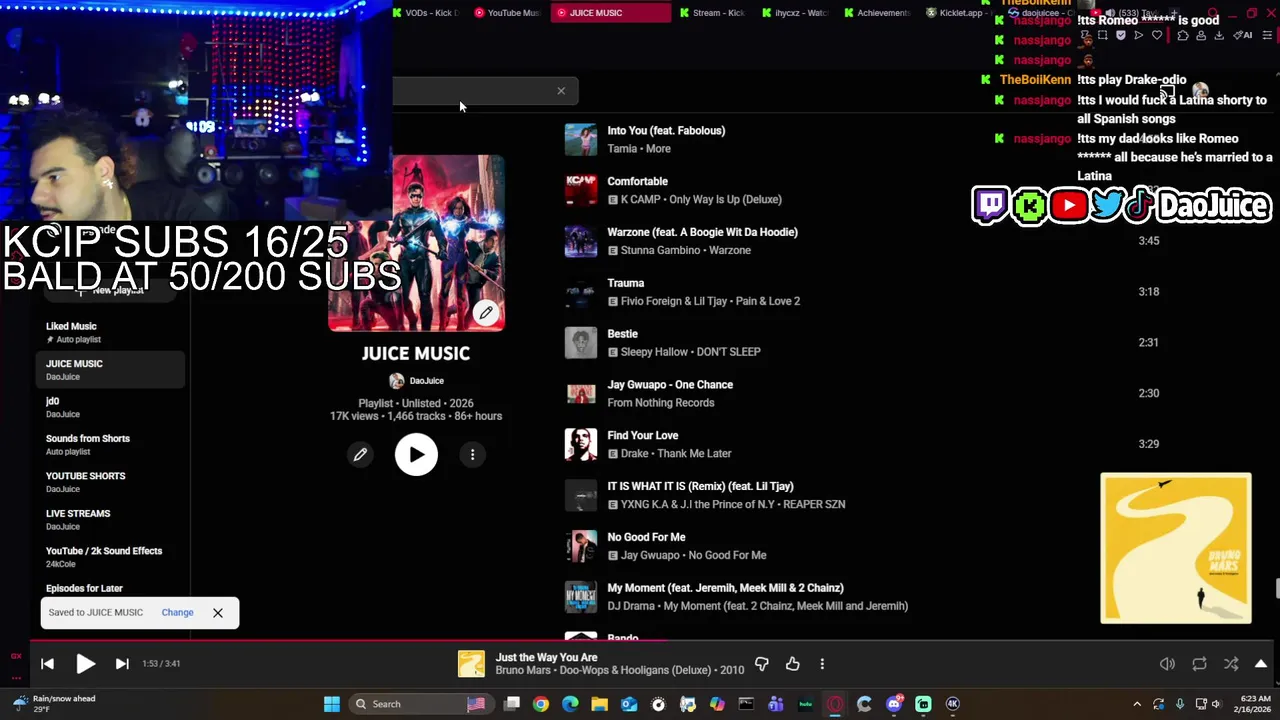Click current song thumbnail in player bar
Screen dimensions: 1280x720
click(x=471, y=664)
